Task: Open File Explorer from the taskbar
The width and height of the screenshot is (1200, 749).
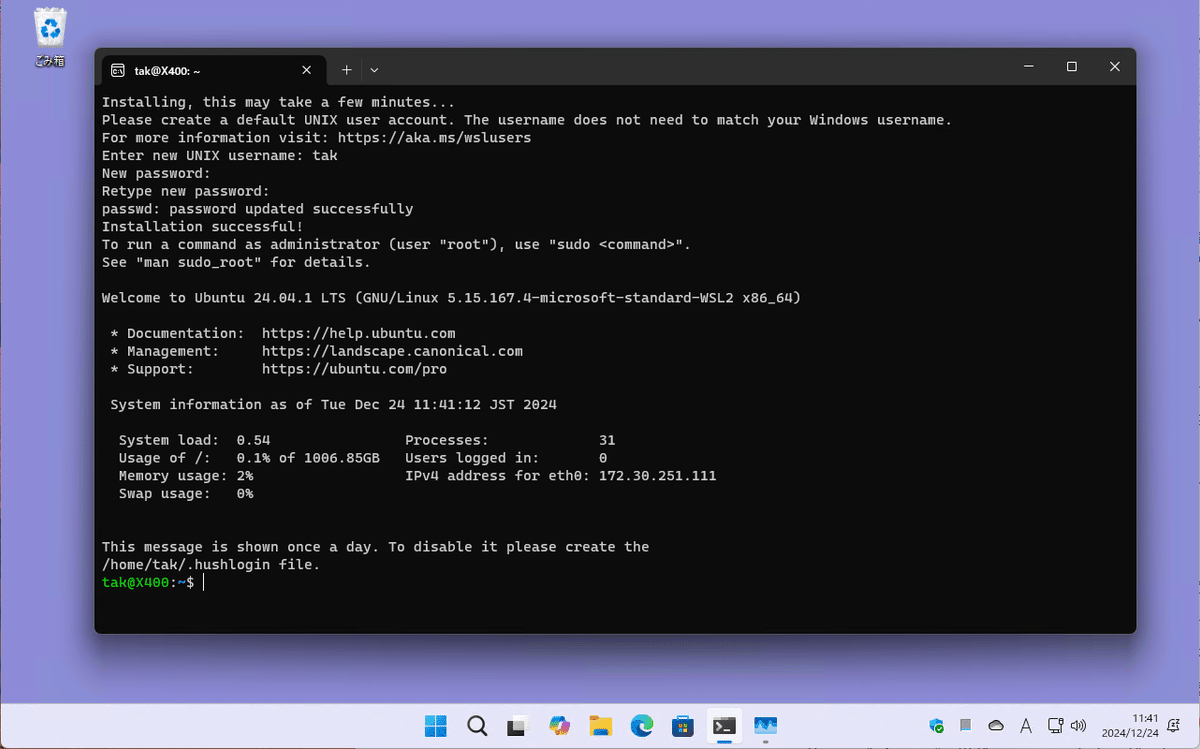Action: 600,726
